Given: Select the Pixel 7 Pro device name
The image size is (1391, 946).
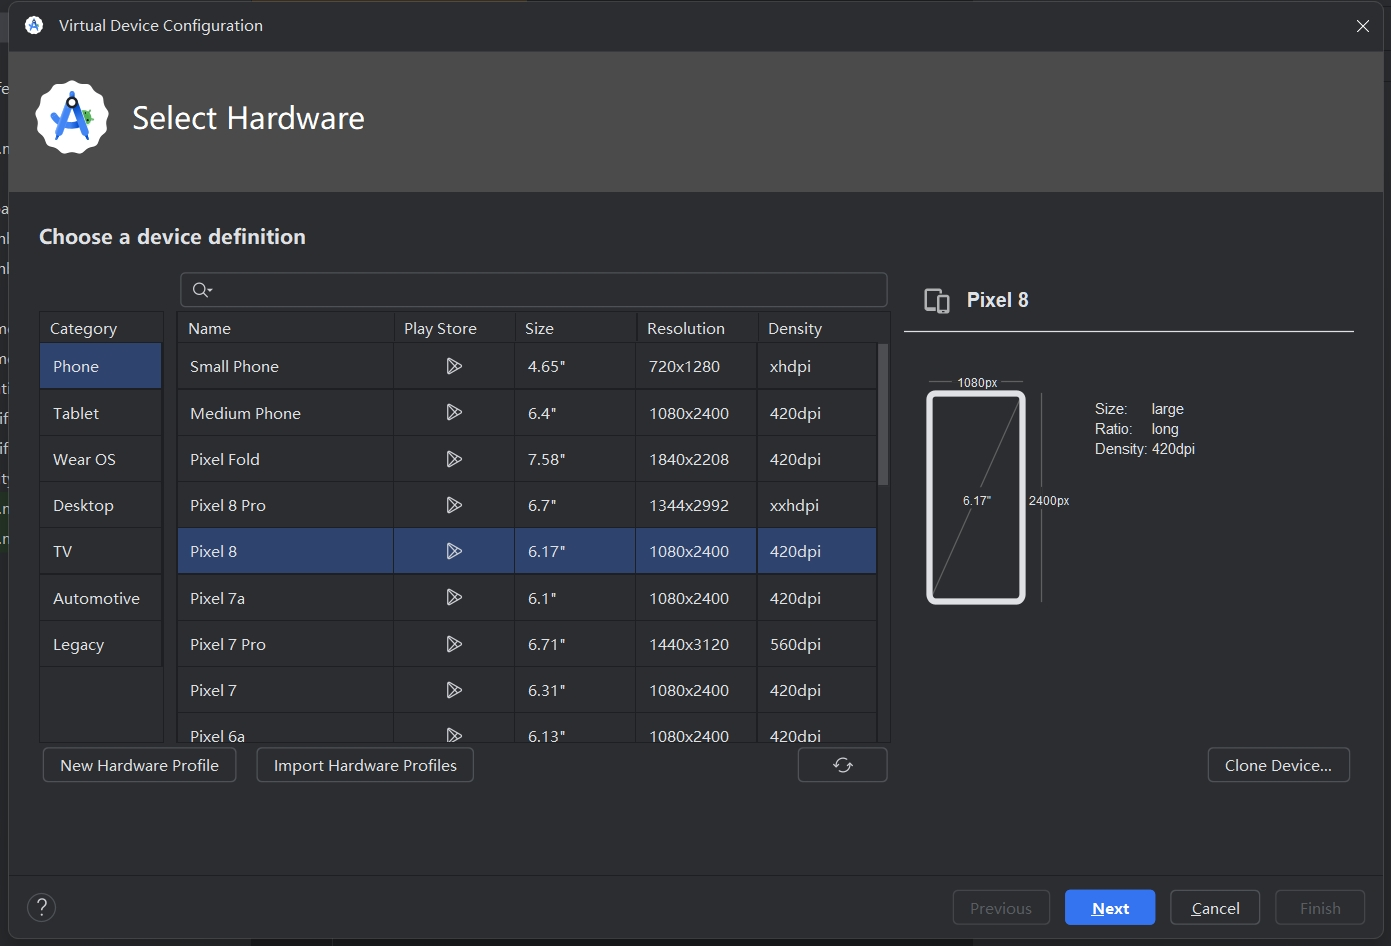Looking at the screenshot, I should pos(228,644).
